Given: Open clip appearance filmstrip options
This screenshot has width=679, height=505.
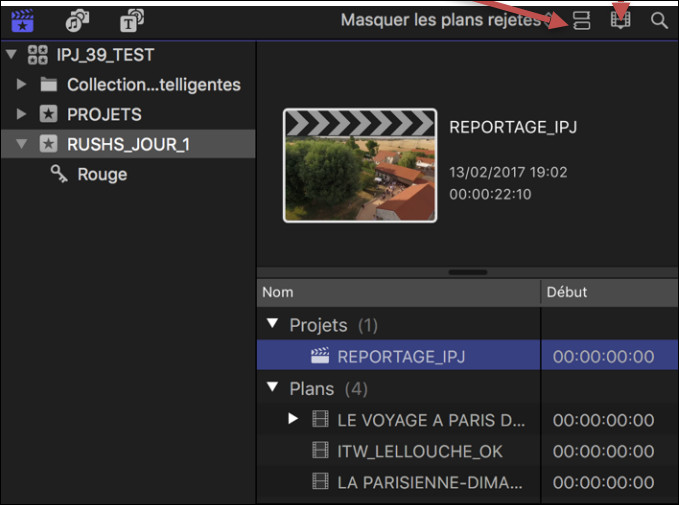Looking at the screenshot, I should 620,20.
